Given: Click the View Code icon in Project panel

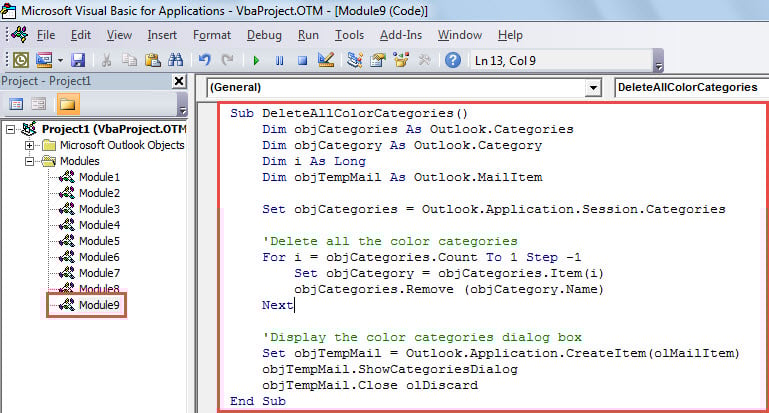Looking at the screenshot, I should (16, 104).
